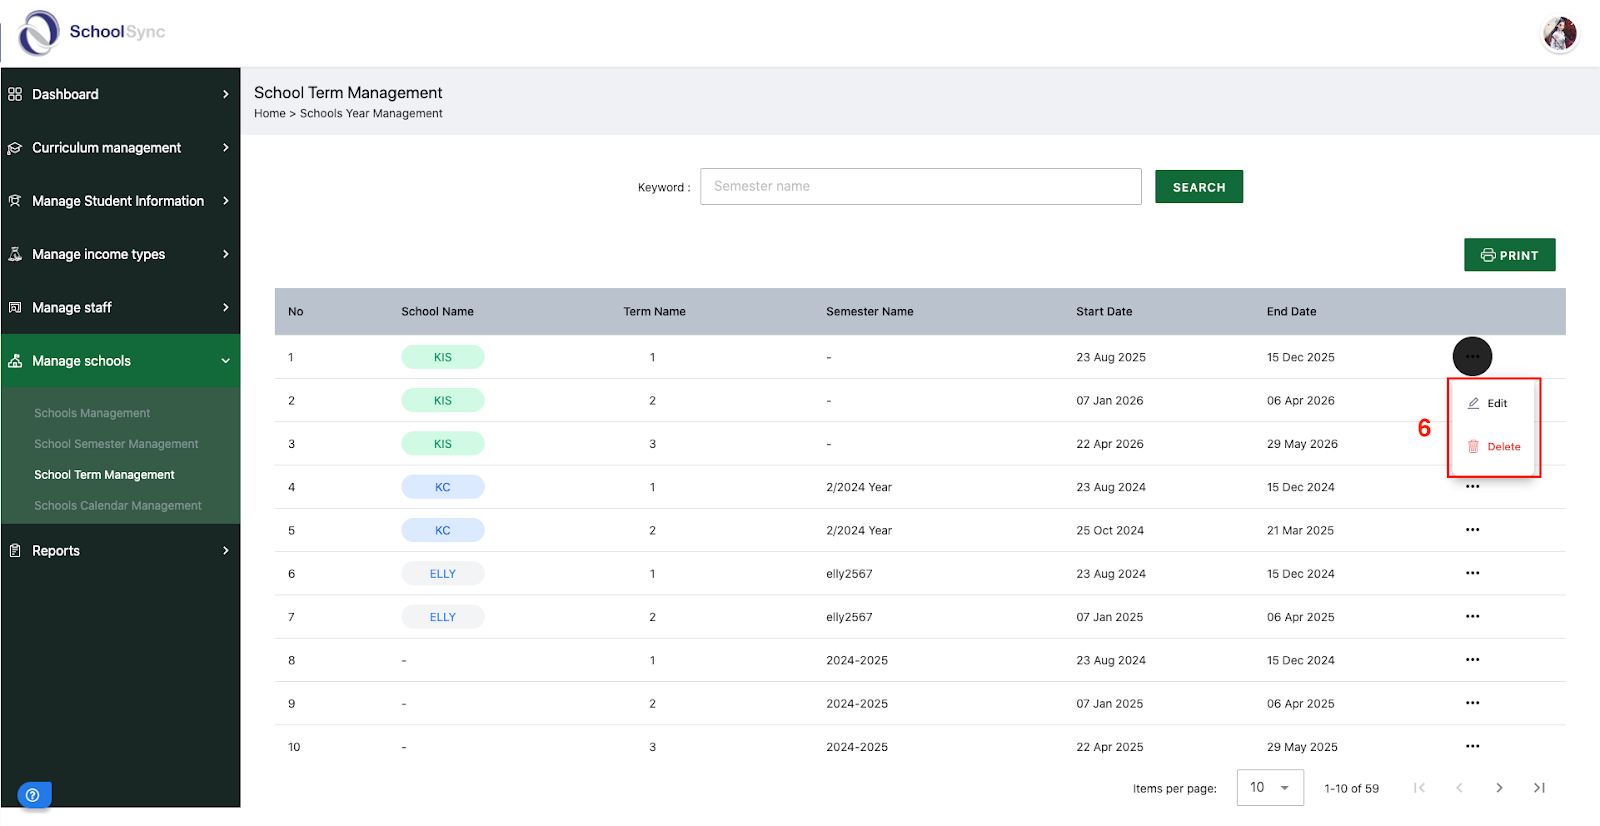Collapse the Manage schools section
The image size is (1600, 826).
pos(120,361)
